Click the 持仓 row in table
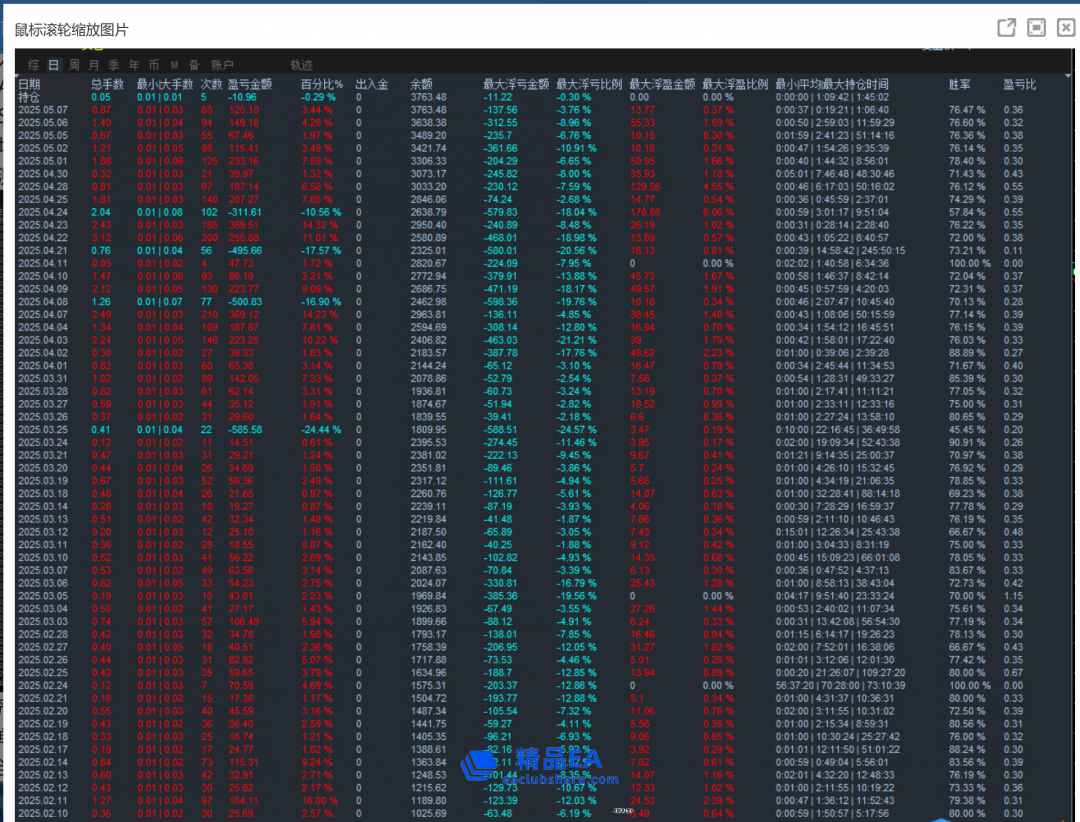Screen dimensions: 1080x822 [29, 97]
